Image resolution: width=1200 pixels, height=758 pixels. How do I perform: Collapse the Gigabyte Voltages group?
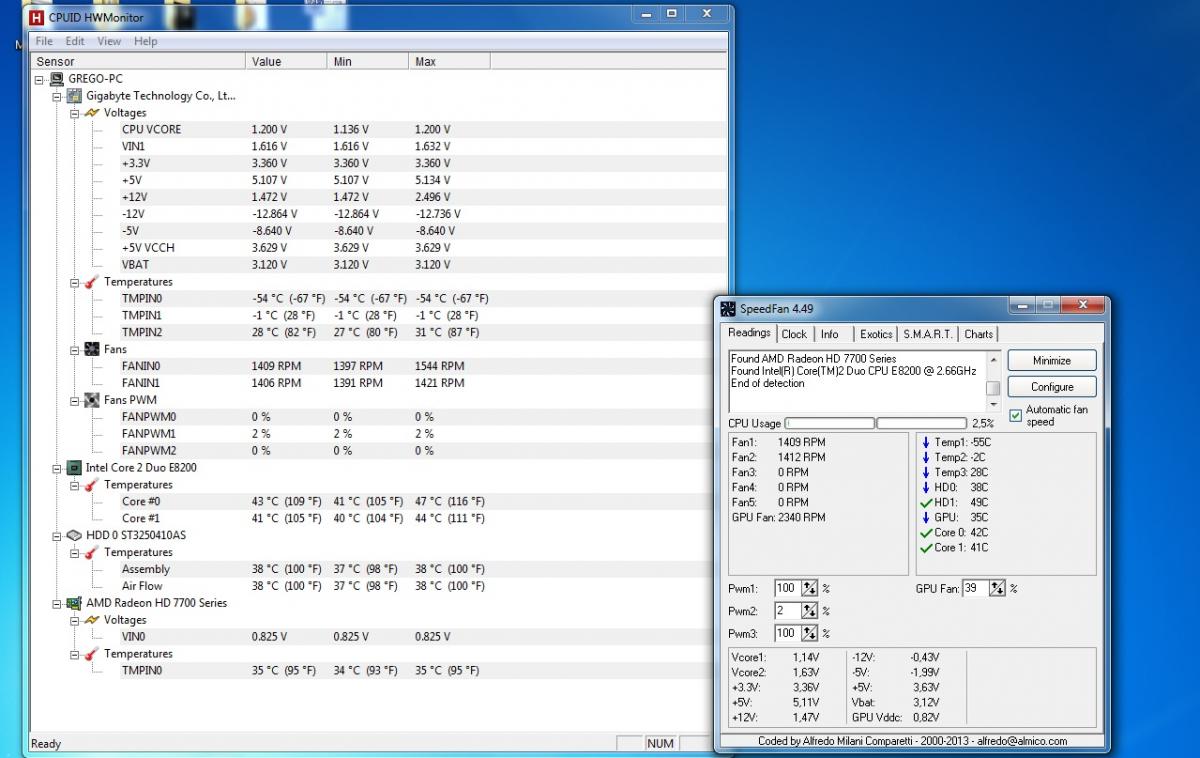point(74,113)
